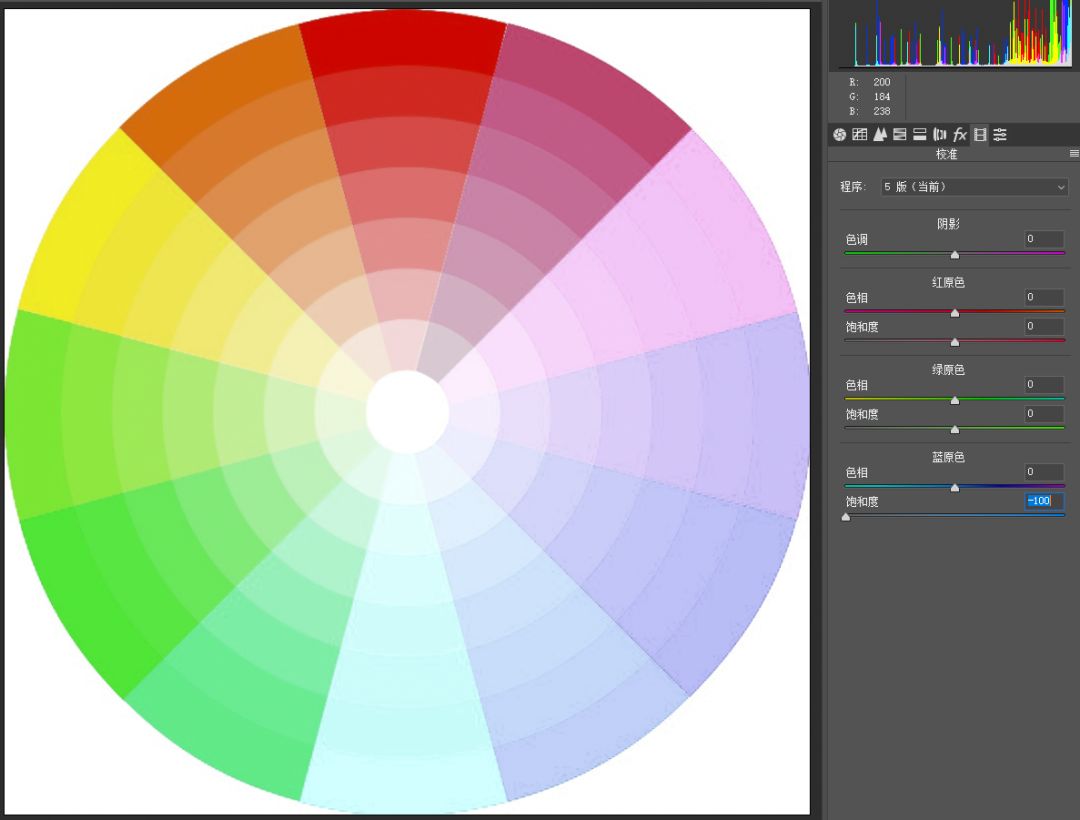The image size is (1080, 820).
Task: Open the Basic panel aperture icon
Action: 839,134
